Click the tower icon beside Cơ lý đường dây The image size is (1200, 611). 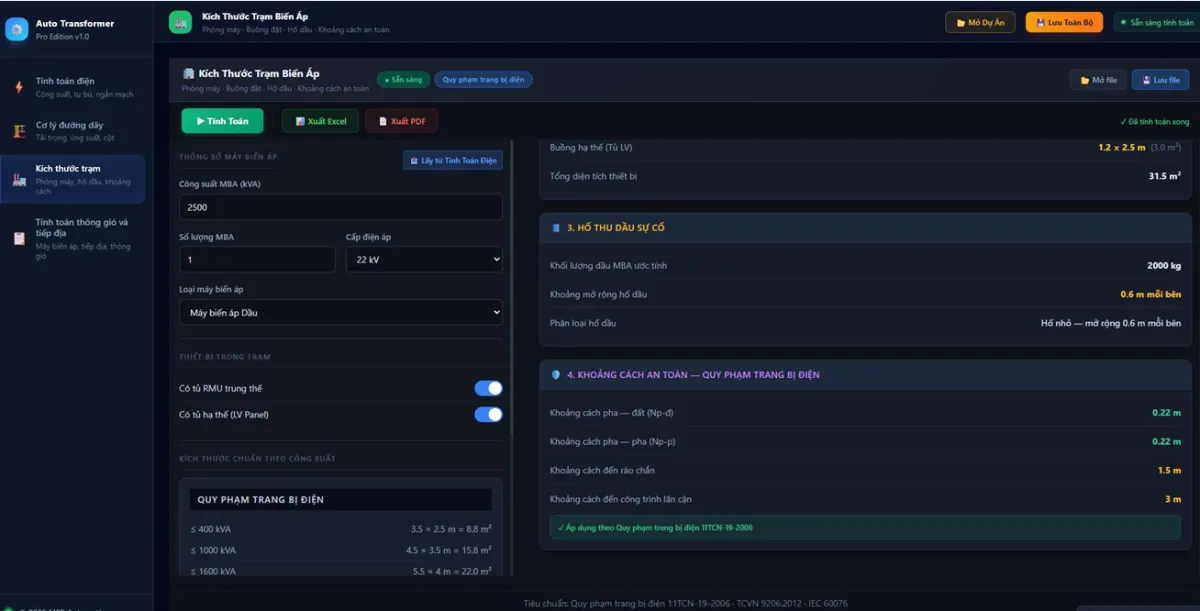click(18, 130)
